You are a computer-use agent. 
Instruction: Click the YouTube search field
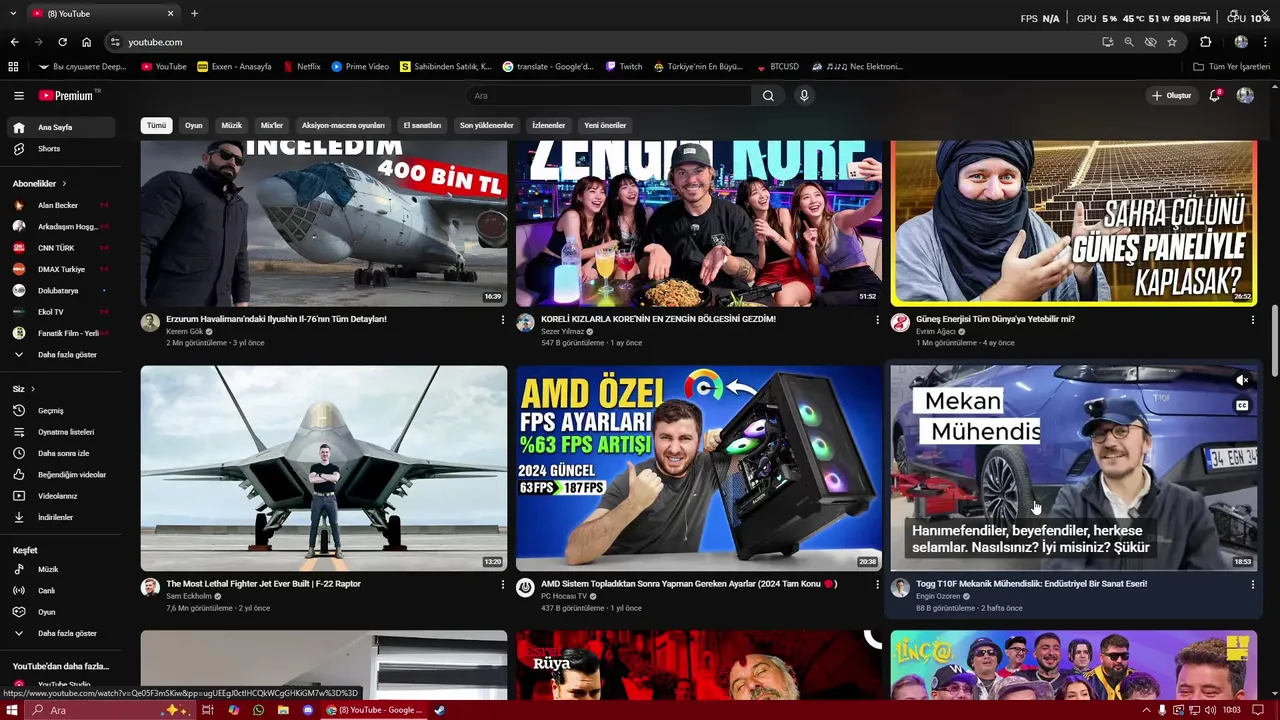coord(609,96)
